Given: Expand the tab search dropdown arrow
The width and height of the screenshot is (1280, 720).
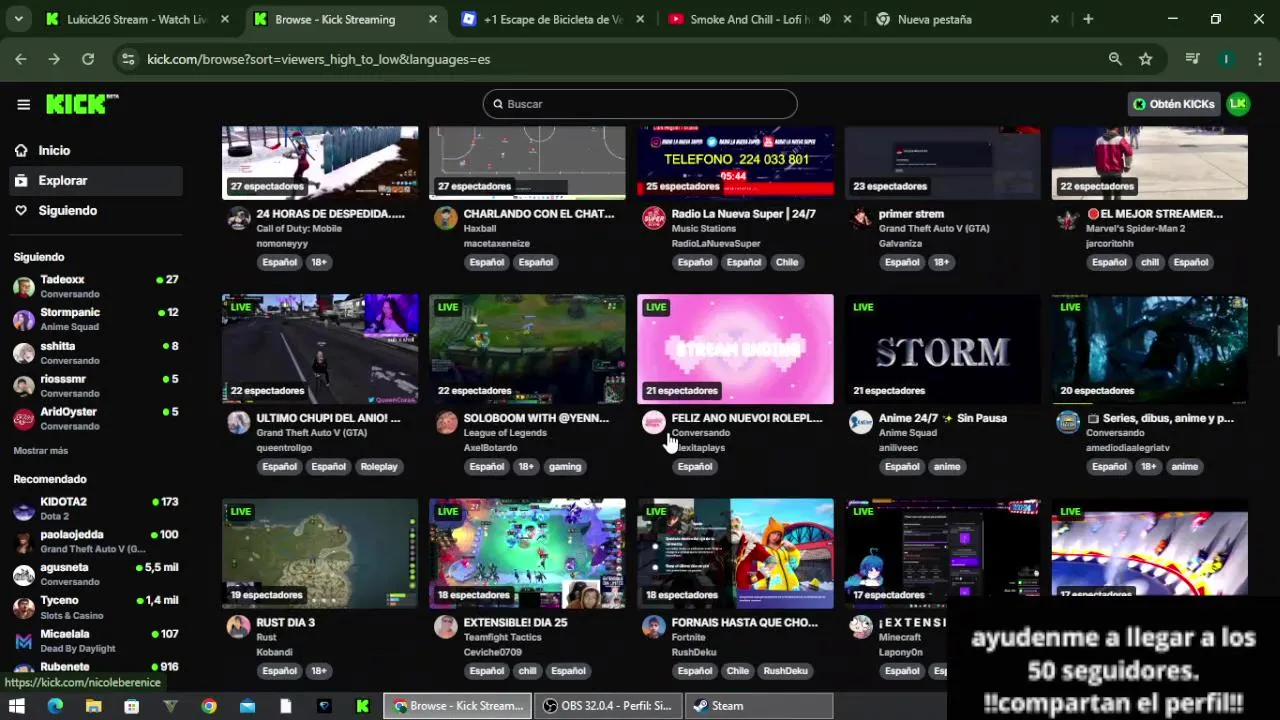Looking at the screenshot, I should [18, 19].
